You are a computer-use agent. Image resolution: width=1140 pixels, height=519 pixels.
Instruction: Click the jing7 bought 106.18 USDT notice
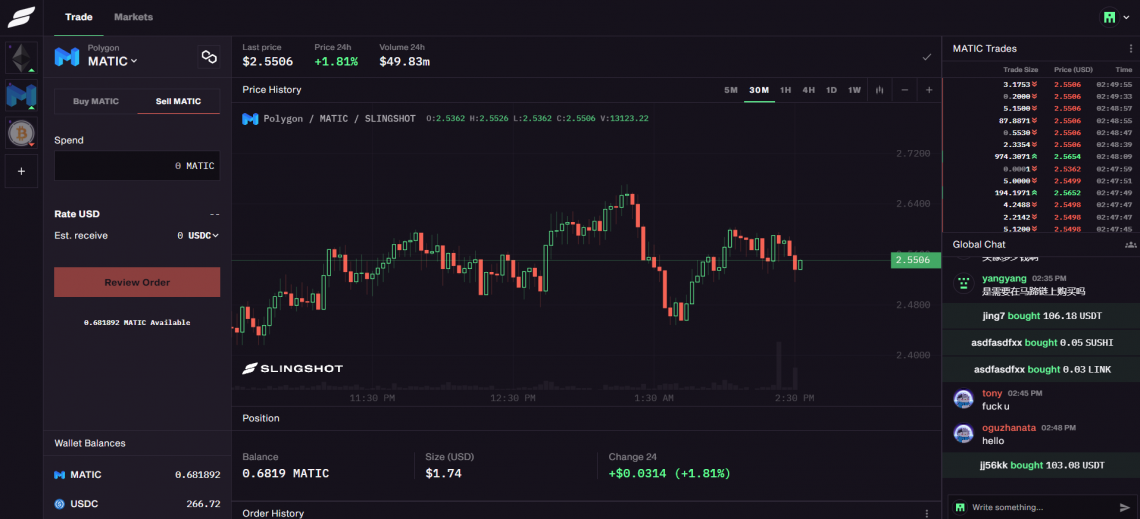coord(1041,315)
